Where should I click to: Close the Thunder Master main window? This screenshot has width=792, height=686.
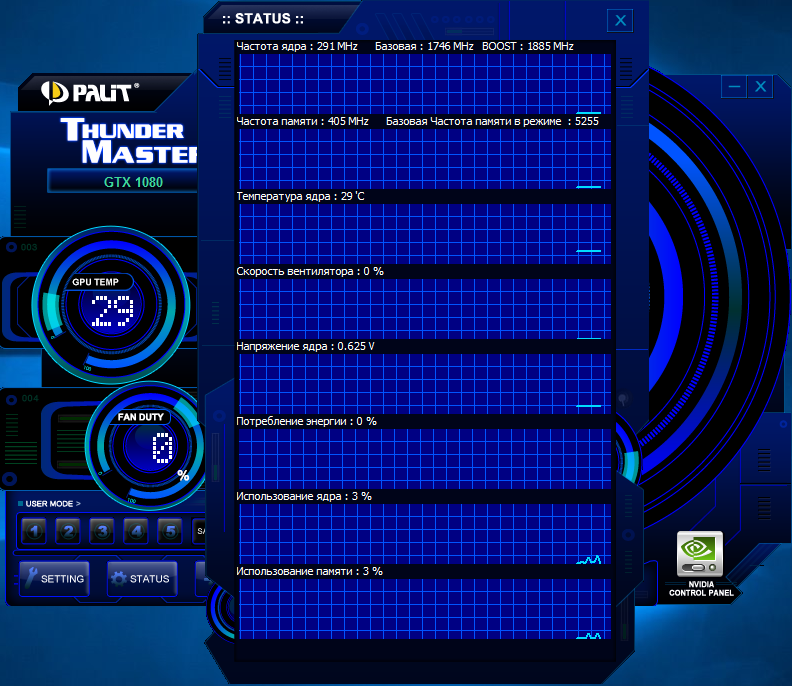[760, 86]
